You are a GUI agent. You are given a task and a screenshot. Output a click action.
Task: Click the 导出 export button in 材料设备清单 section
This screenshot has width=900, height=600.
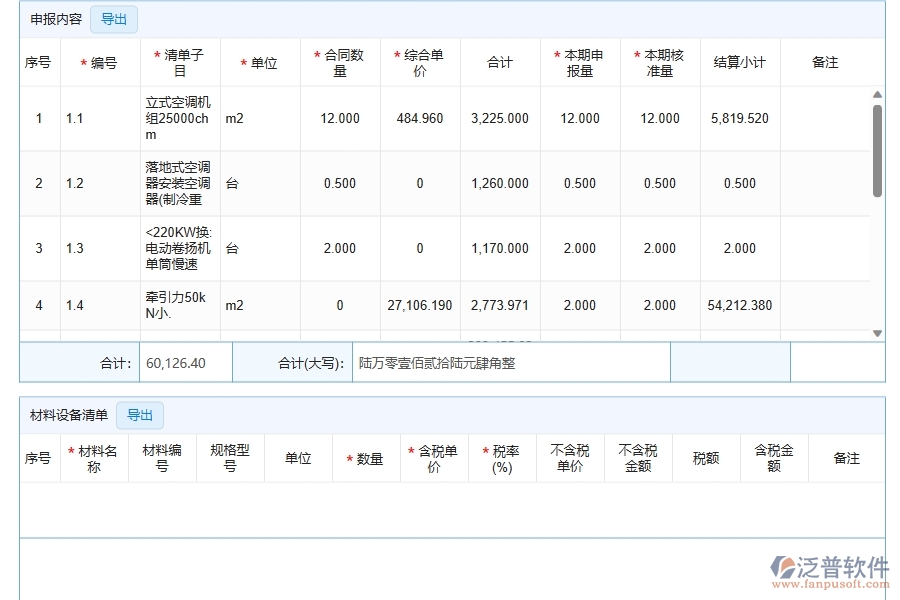point(140,415)
